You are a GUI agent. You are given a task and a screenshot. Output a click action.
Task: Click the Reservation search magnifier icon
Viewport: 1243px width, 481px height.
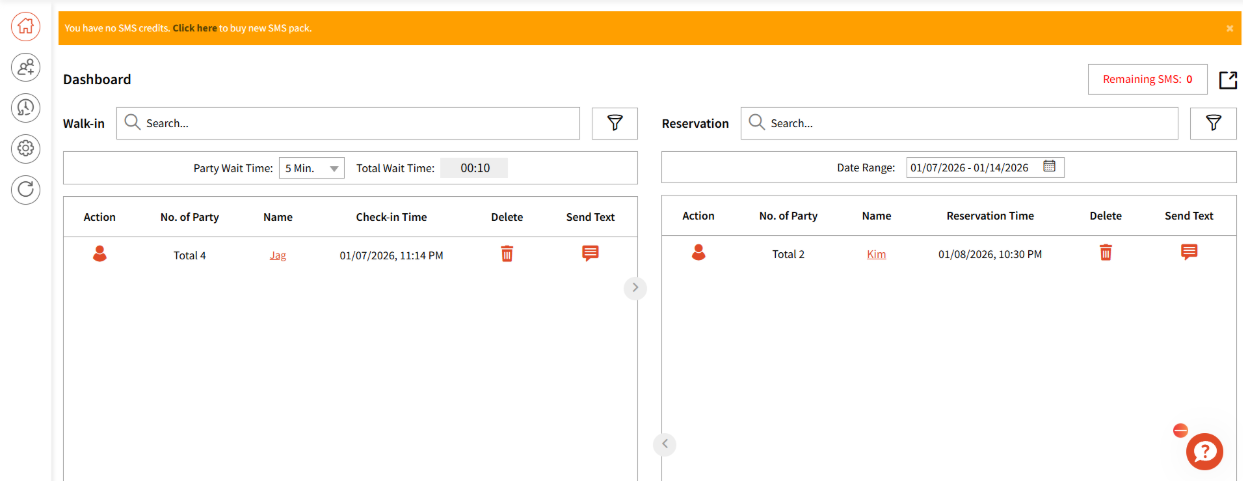[757, 123]
